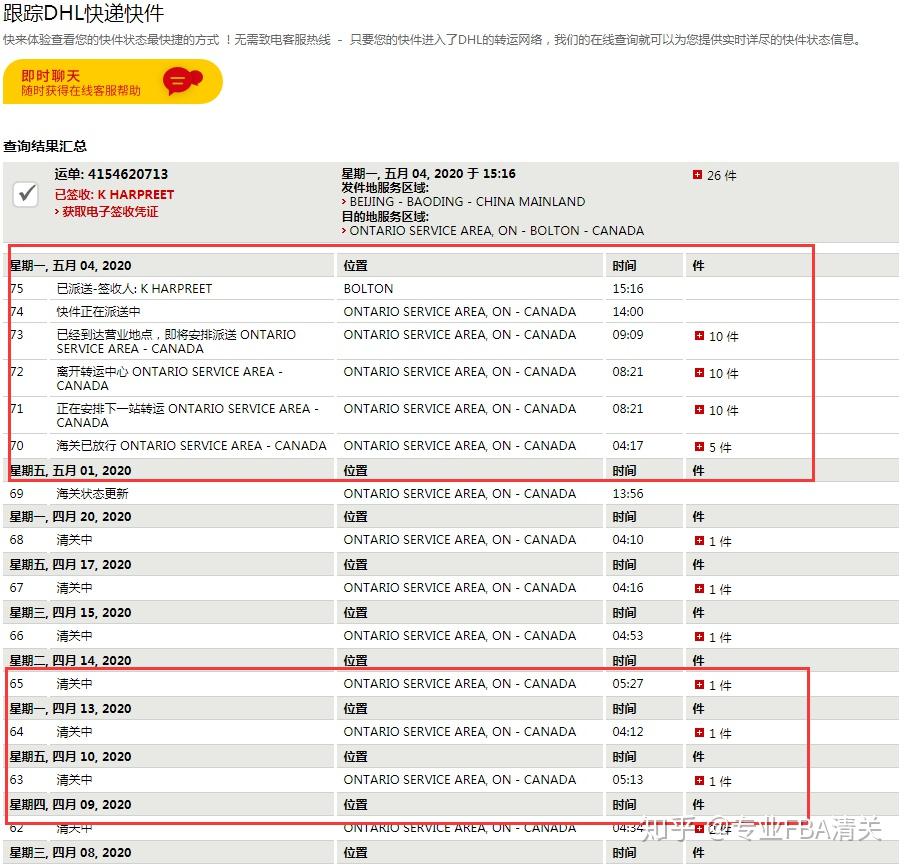This screenshot has height=866, width=905.
Task: Click signed status 已签收: K HARPREET
Action: (114, 195)
